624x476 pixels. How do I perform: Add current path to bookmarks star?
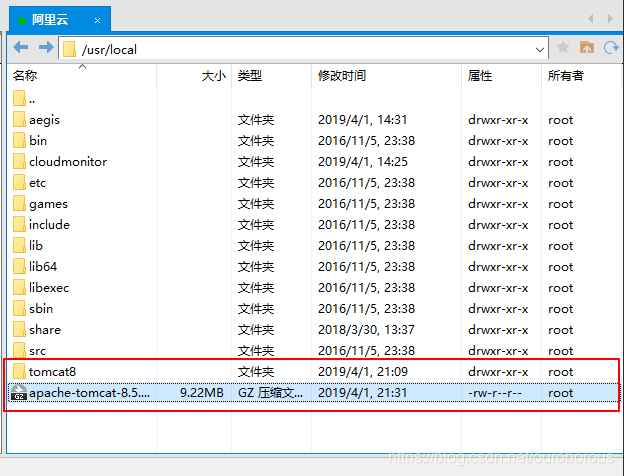click(563, 47)
